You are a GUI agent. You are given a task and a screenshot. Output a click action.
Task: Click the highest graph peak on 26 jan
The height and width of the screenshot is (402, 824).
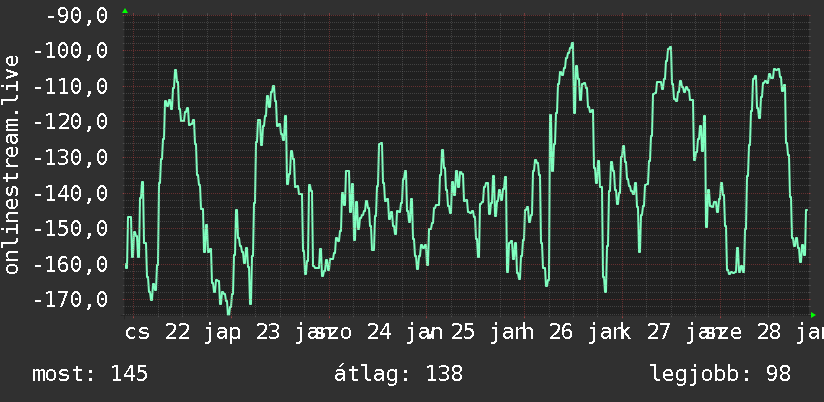[572, 44]
